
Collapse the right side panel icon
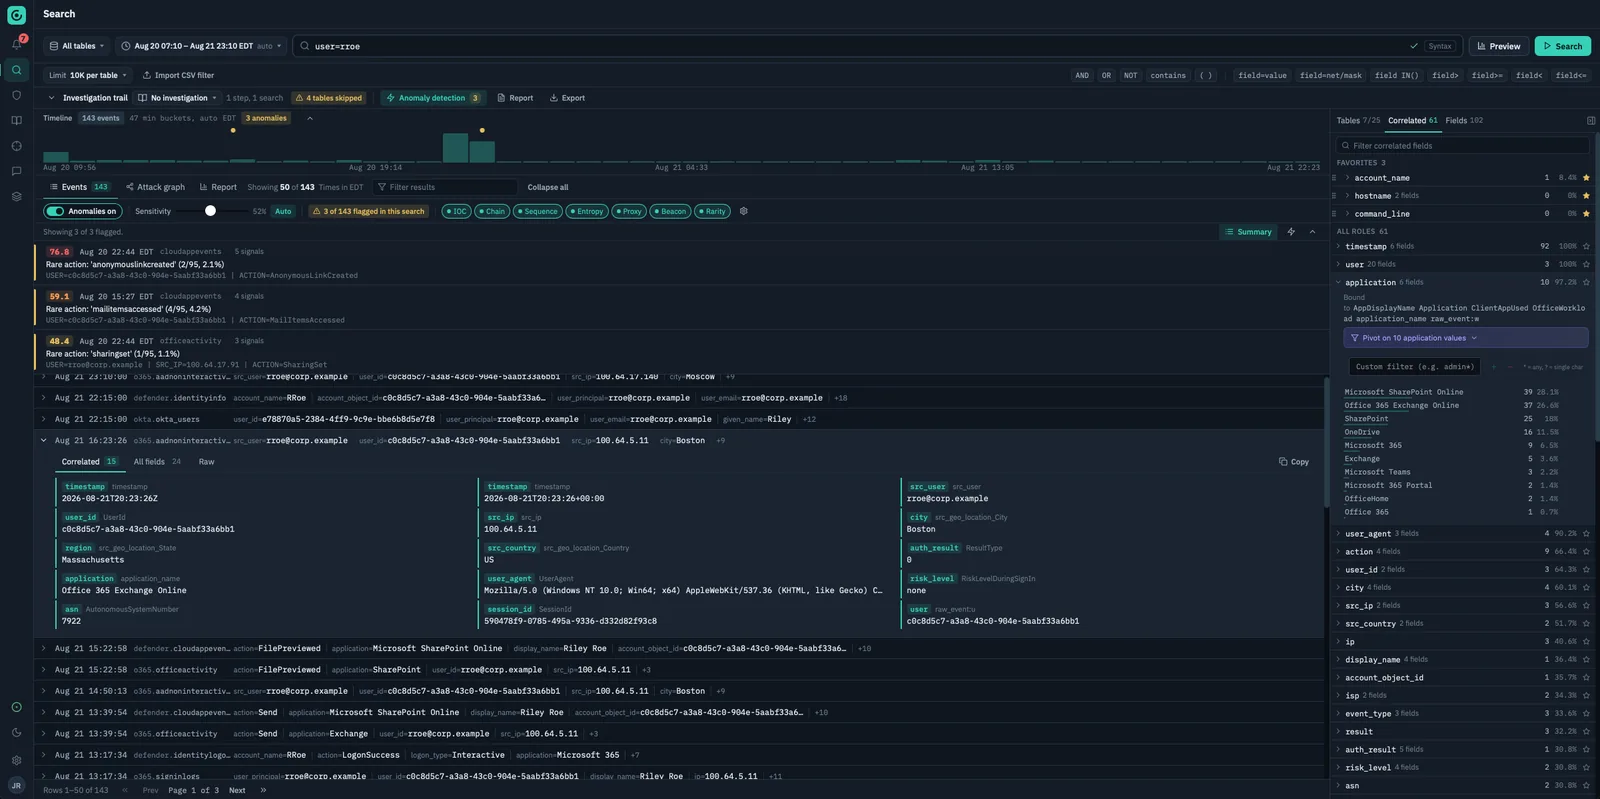pyautogui.click(x=1590, y=121)
